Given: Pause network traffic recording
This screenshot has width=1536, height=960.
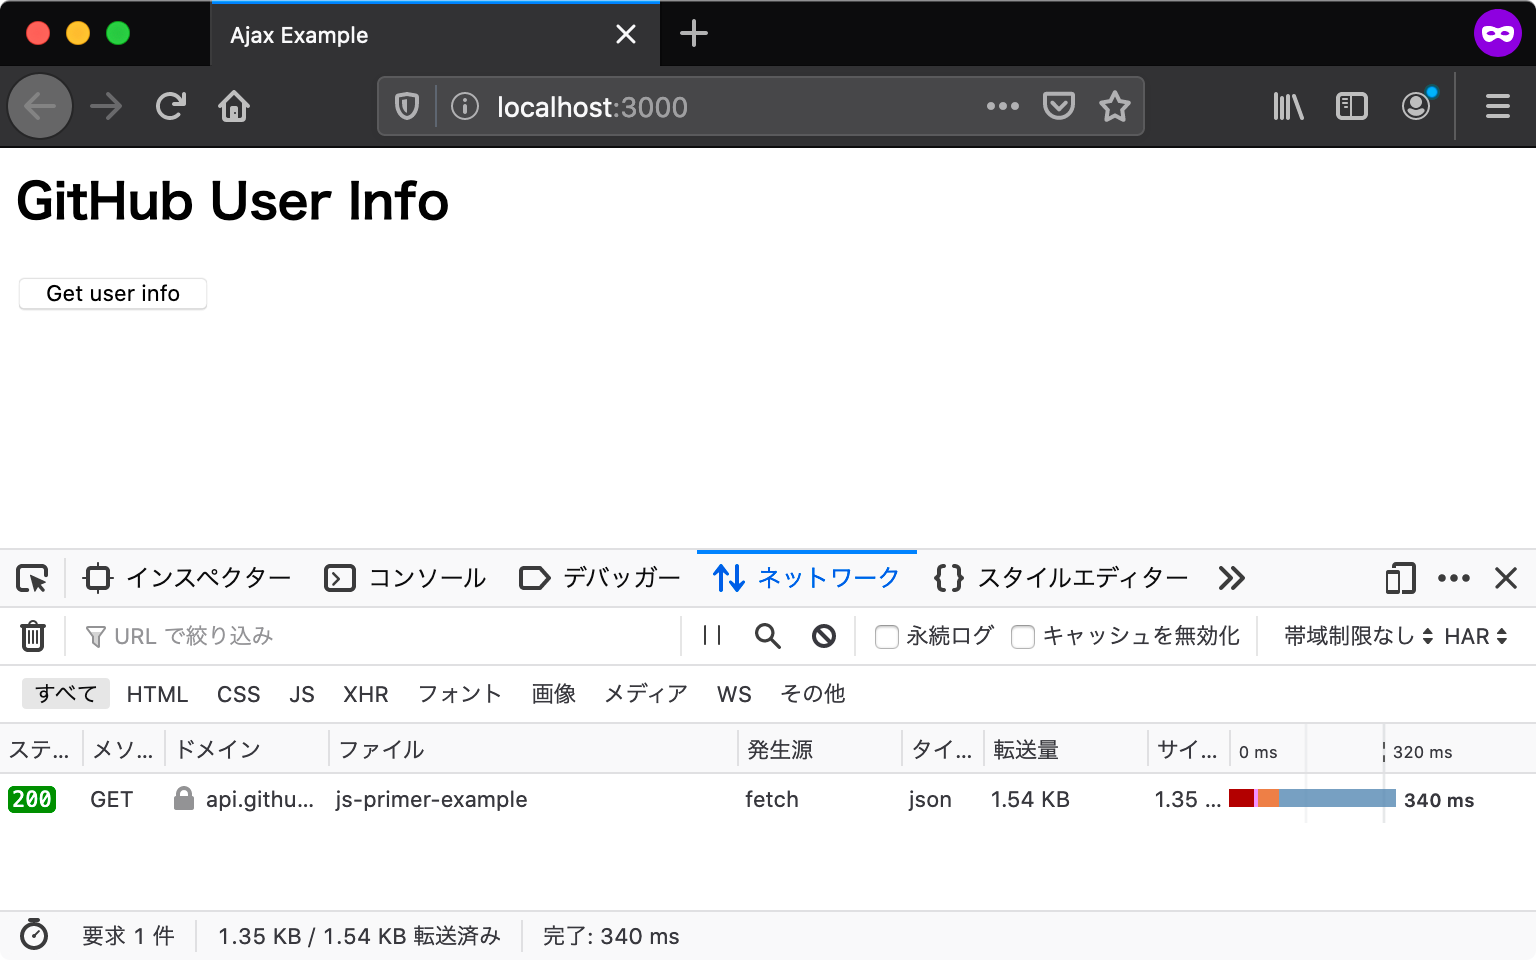Looking at the screenshot, I should point(711,635).
